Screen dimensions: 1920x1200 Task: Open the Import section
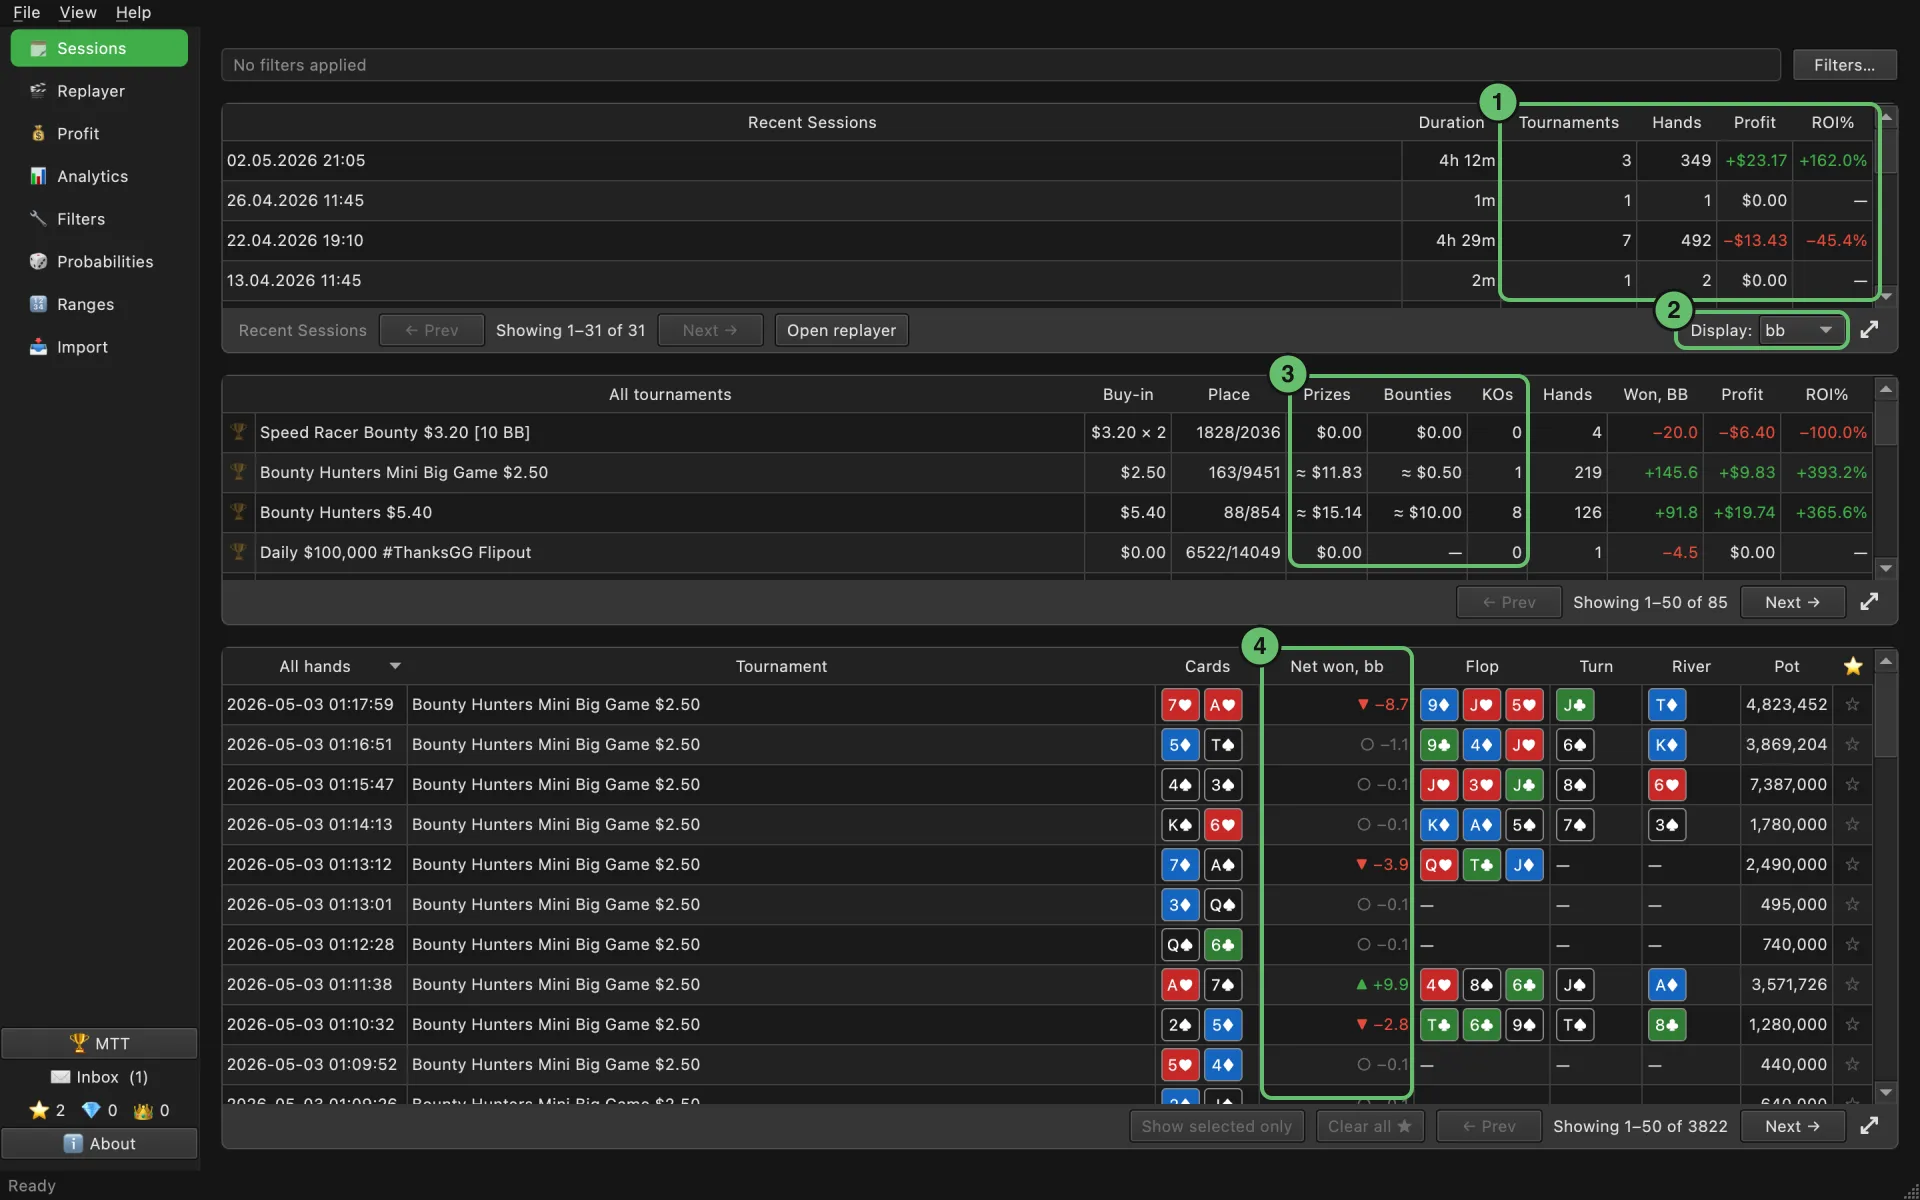click(99, 347)
